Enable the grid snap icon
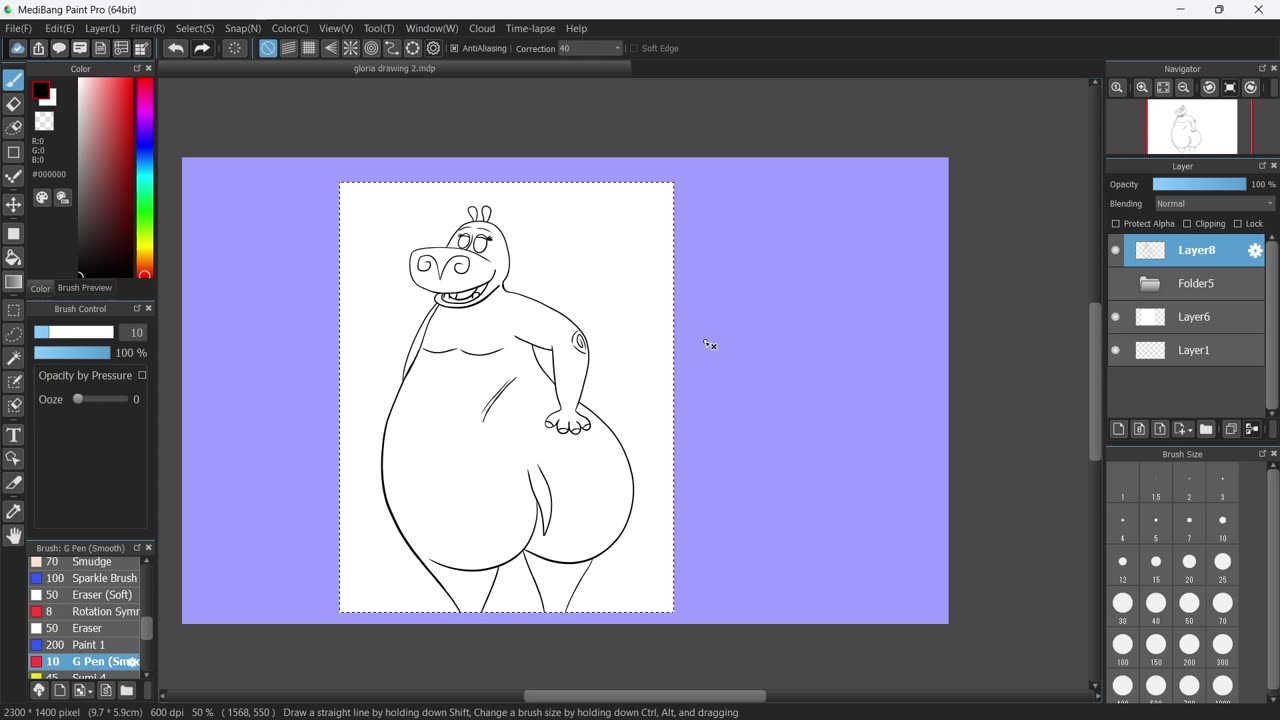 (x=309, y=48)
